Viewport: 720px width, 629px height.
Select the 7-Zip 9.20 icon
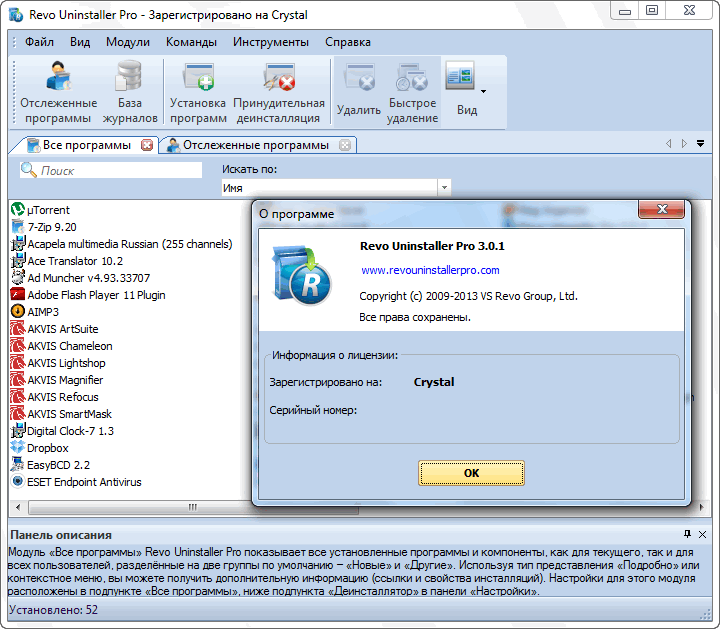tap(17, 226)
